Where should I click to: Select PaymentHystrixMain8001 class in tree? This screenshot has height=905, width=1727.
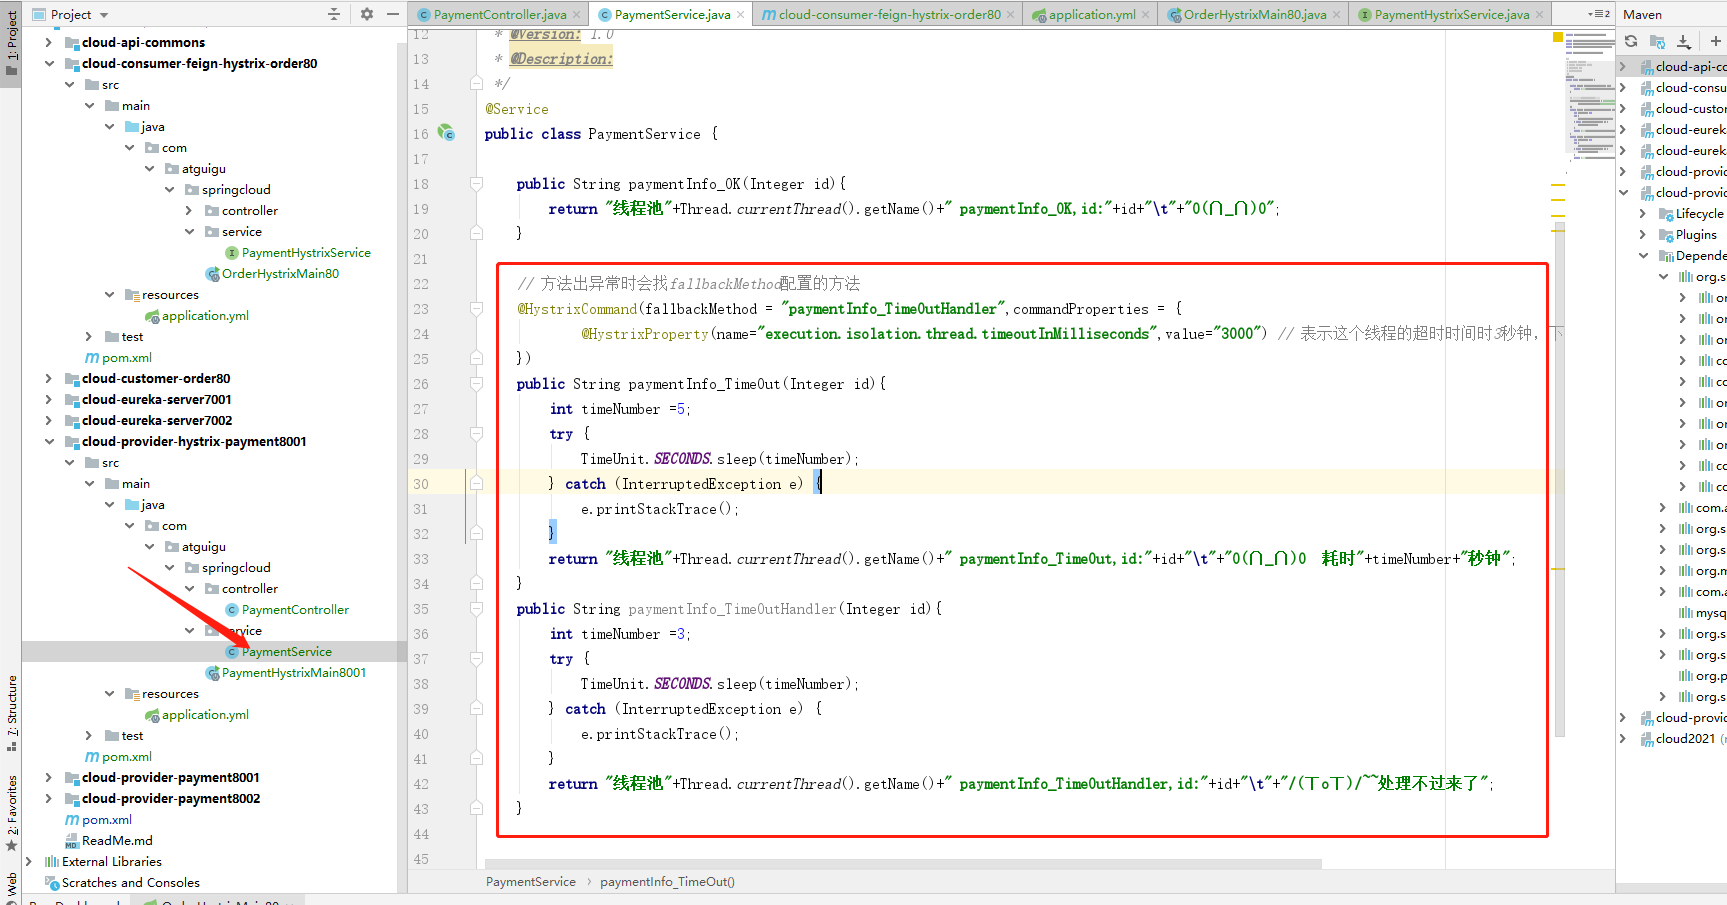click(x=294, y=673)
